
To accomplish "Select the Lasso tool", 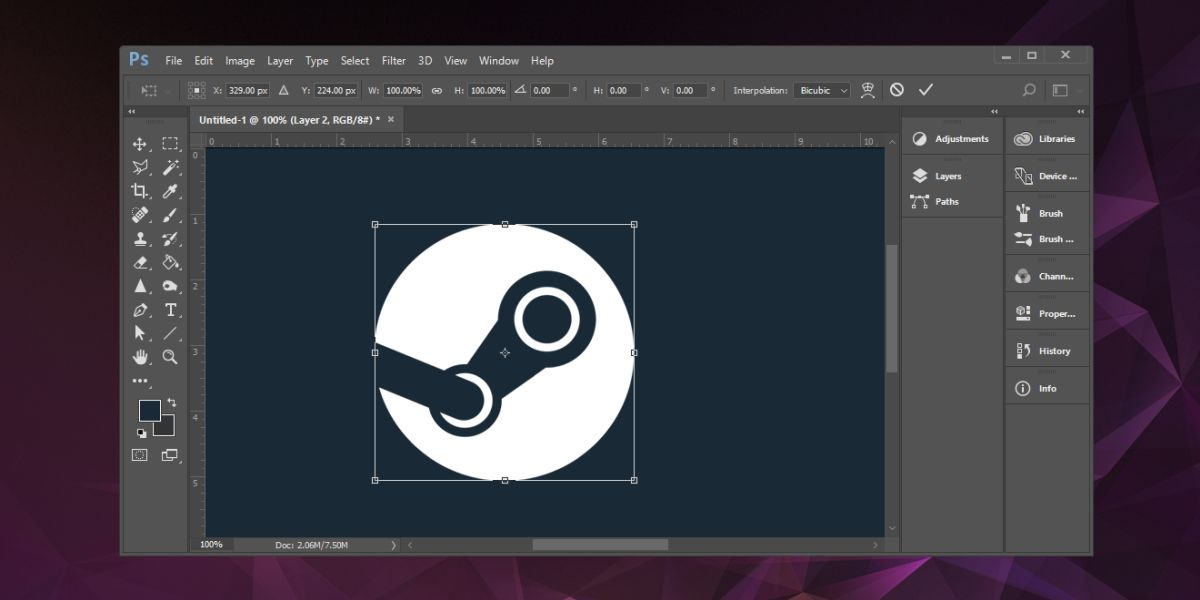I will 138,166.
